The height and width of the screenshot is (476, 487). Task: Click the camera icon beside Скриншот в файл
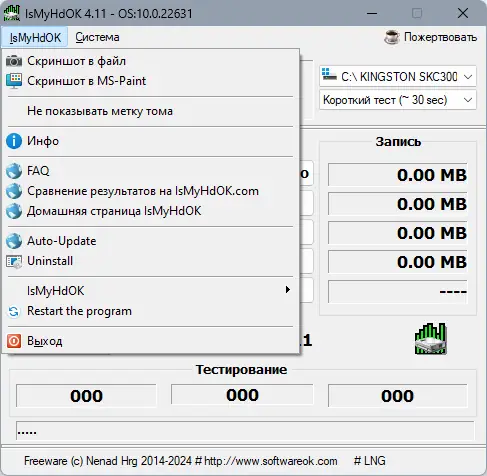pos(14,61)
